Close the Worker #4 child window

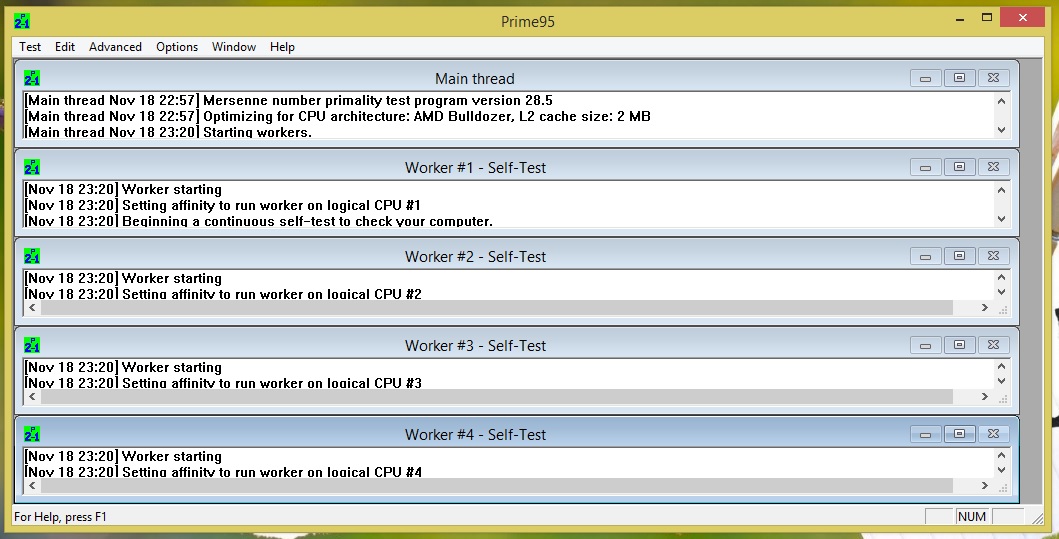click(x=993, y=434)
